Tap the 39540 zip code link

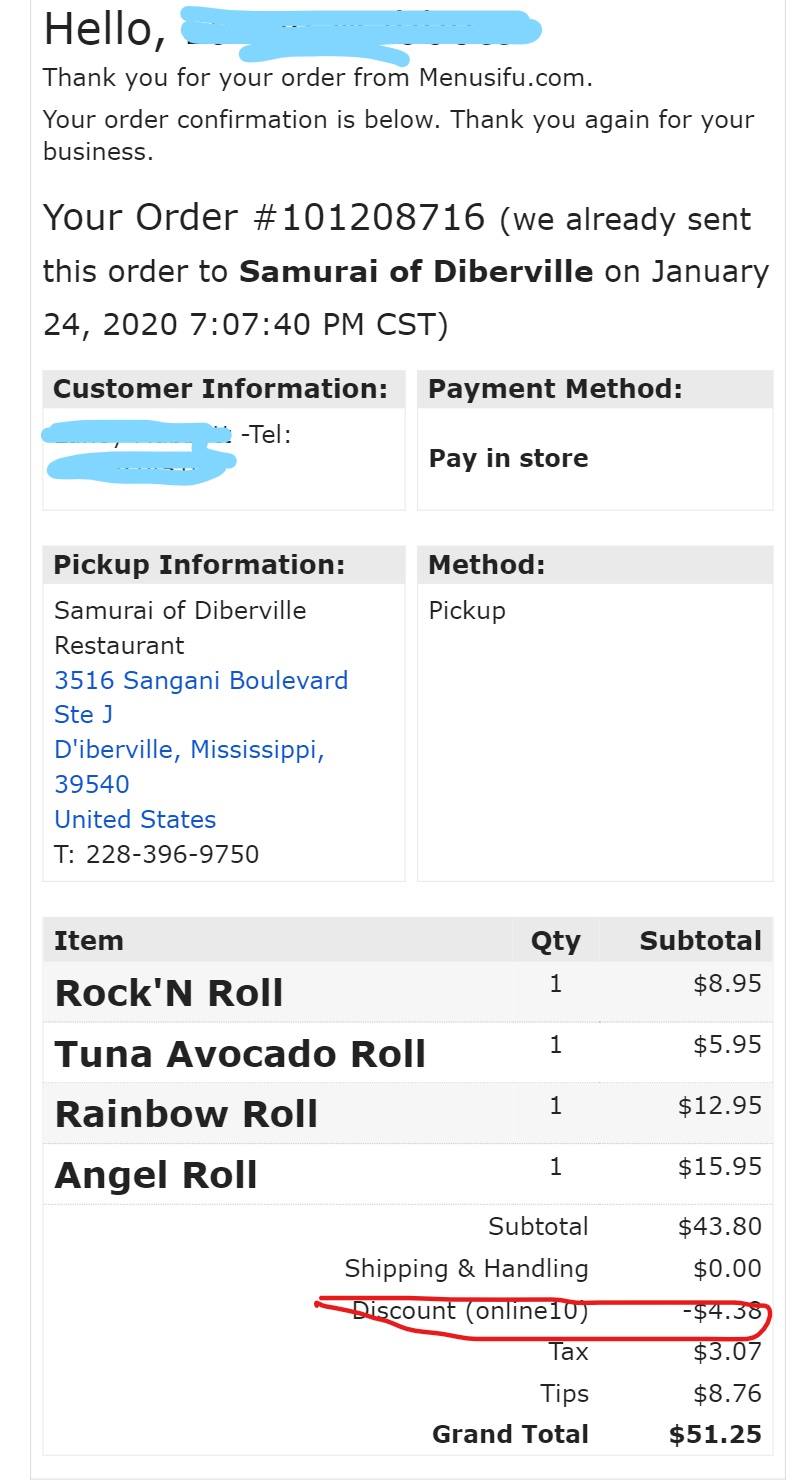(91, 785)
